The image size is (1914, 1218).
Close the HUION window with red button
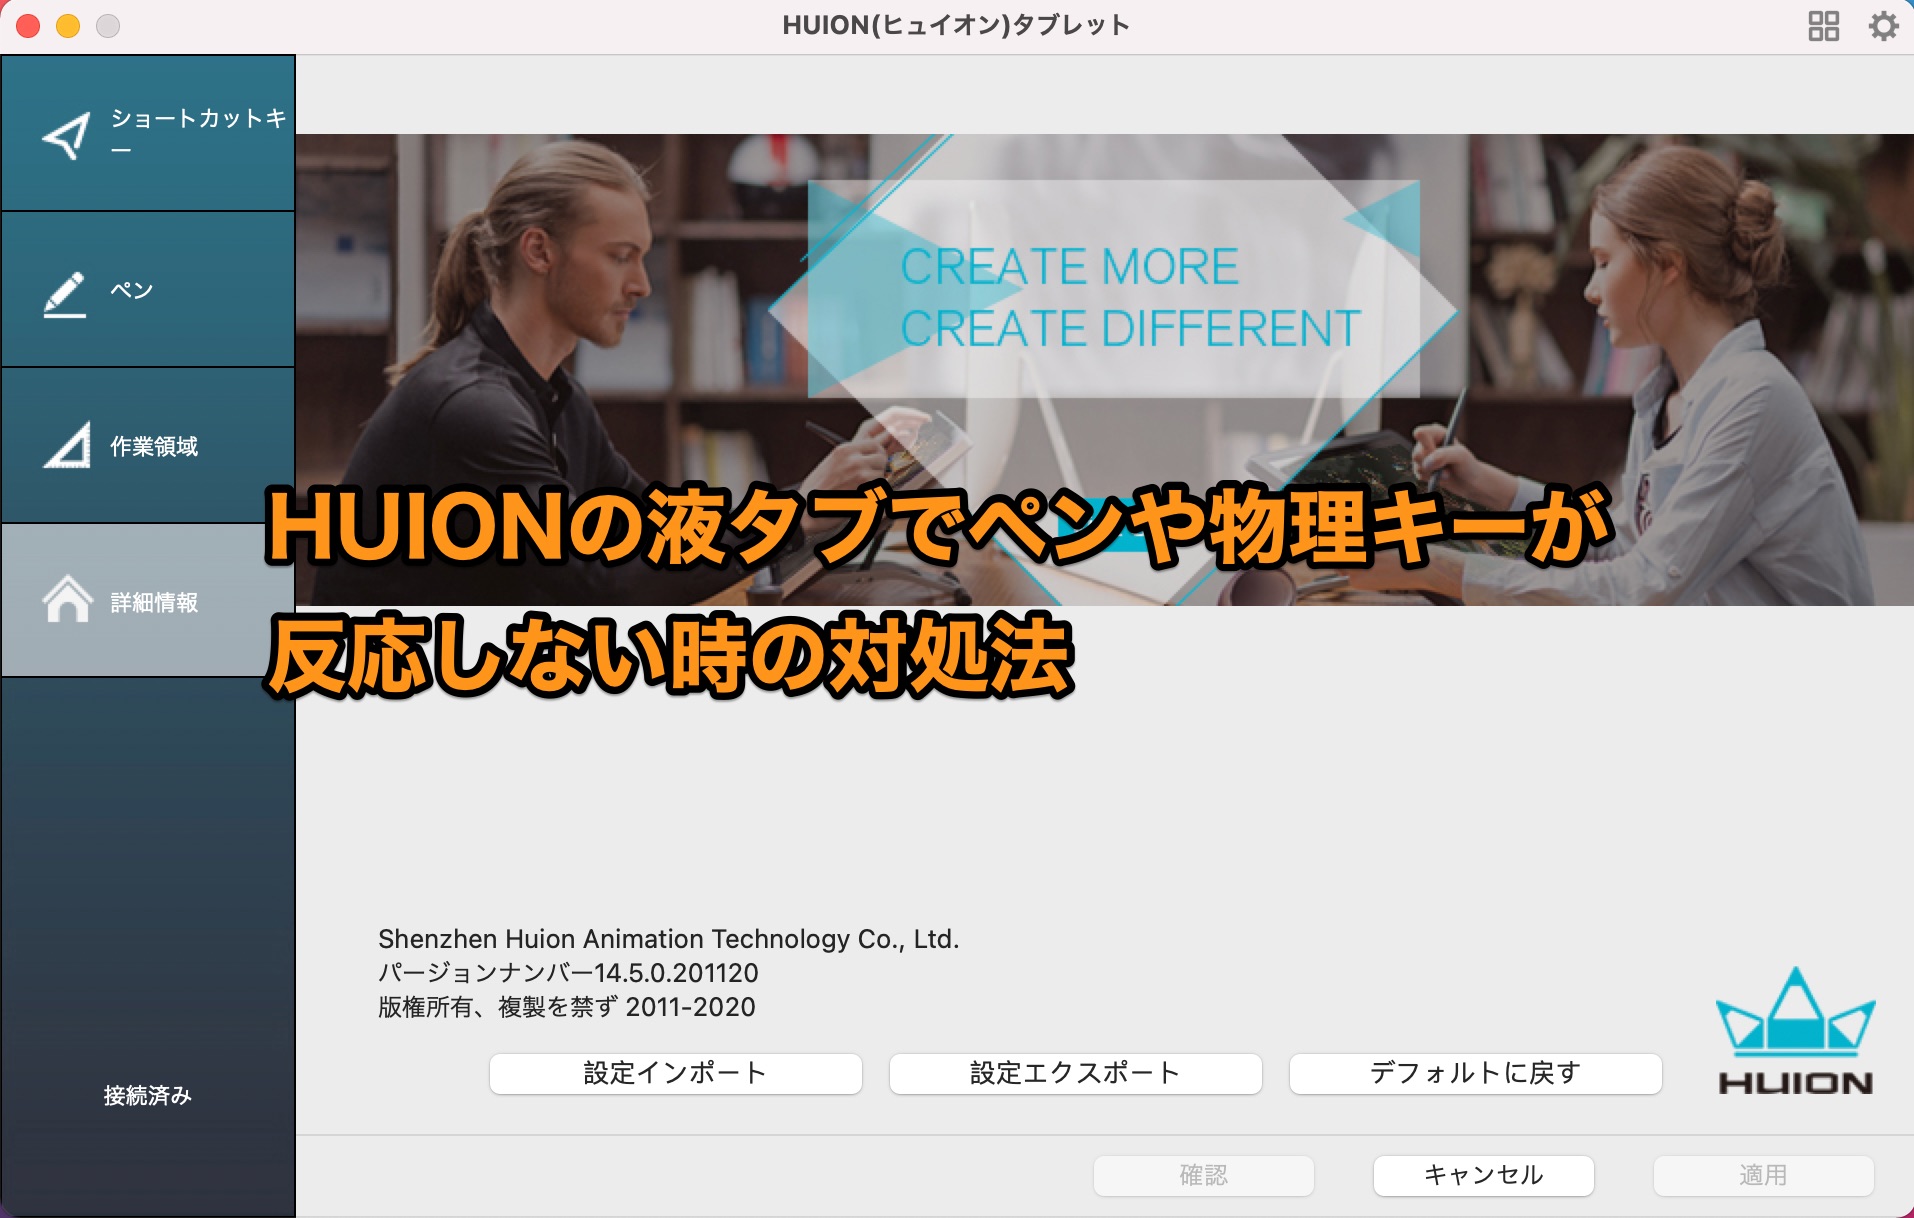[29, 26]
